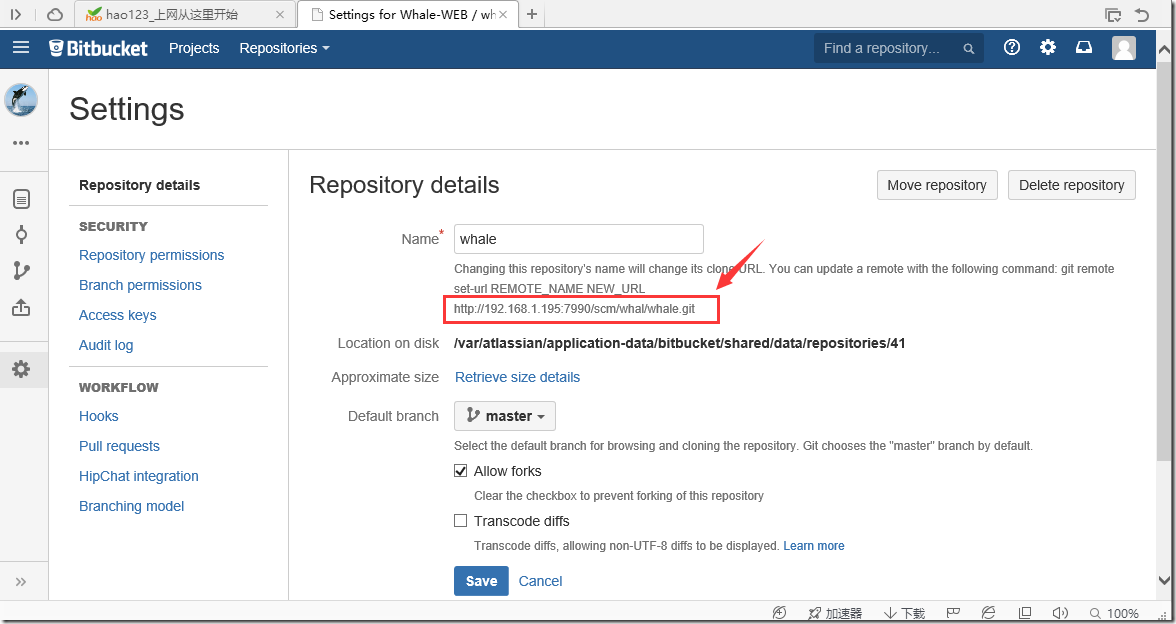Open Branch permissions settings
This screenshot has height=624, width=1176.
pyautogui.click(x=140, y=285)
